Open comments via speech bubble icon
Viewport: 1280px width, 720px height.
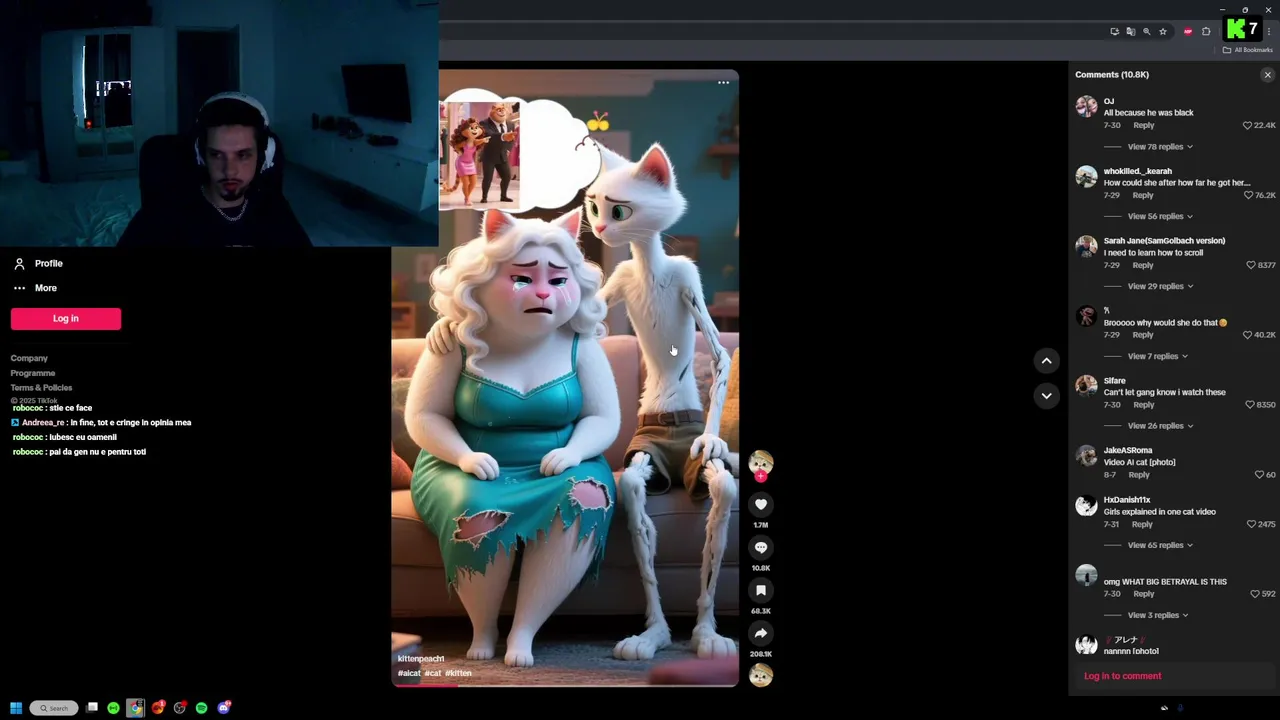761,548
